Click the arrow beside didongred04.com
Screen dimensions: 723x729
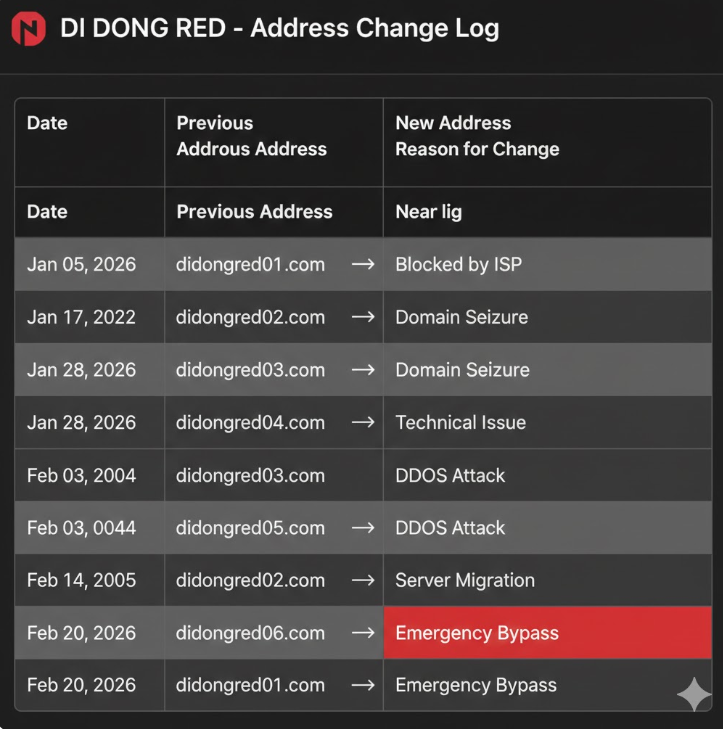(x=363, y=423)
